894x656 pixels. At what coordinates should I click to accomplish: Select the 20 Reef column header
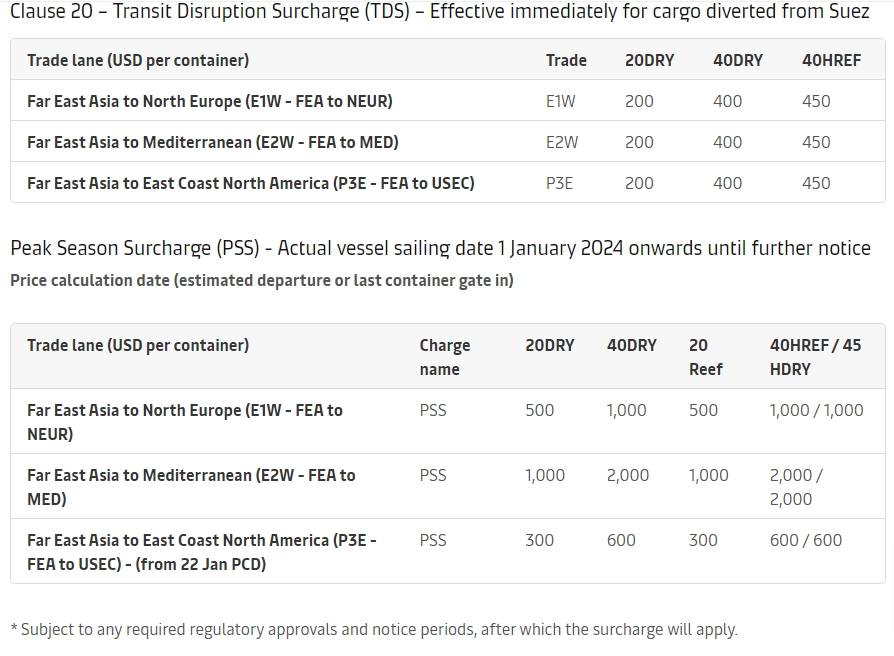[705, 357]
